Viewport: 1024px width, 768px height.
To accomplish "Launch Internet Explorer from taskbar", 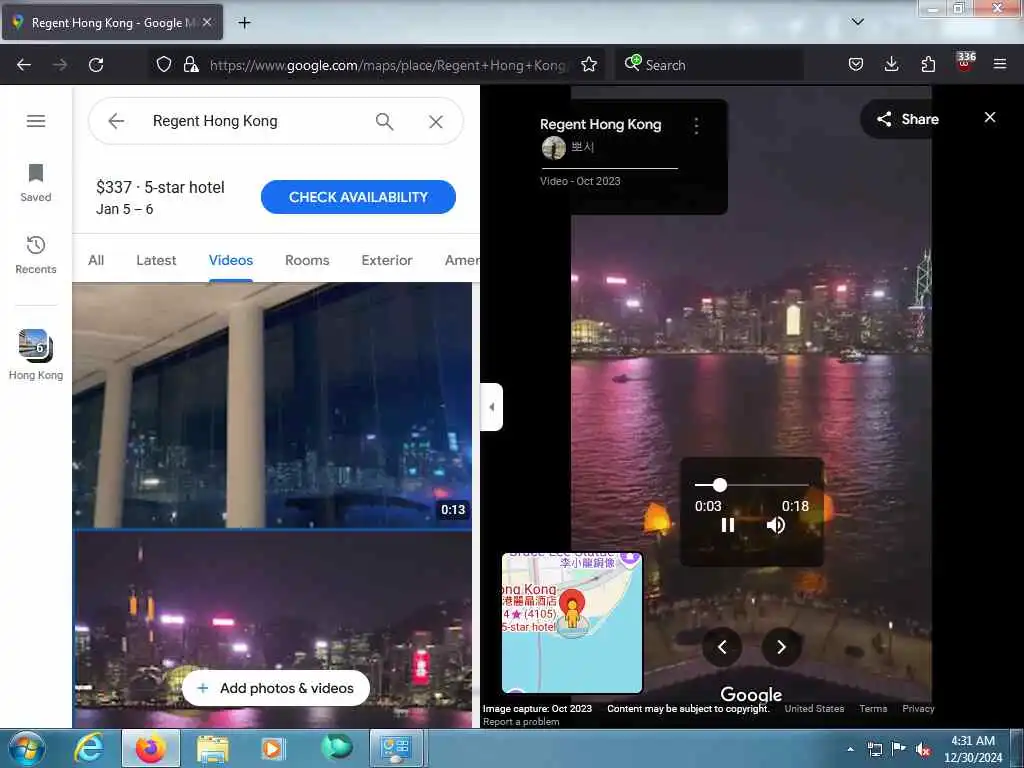I will click(x=89, y=749).
